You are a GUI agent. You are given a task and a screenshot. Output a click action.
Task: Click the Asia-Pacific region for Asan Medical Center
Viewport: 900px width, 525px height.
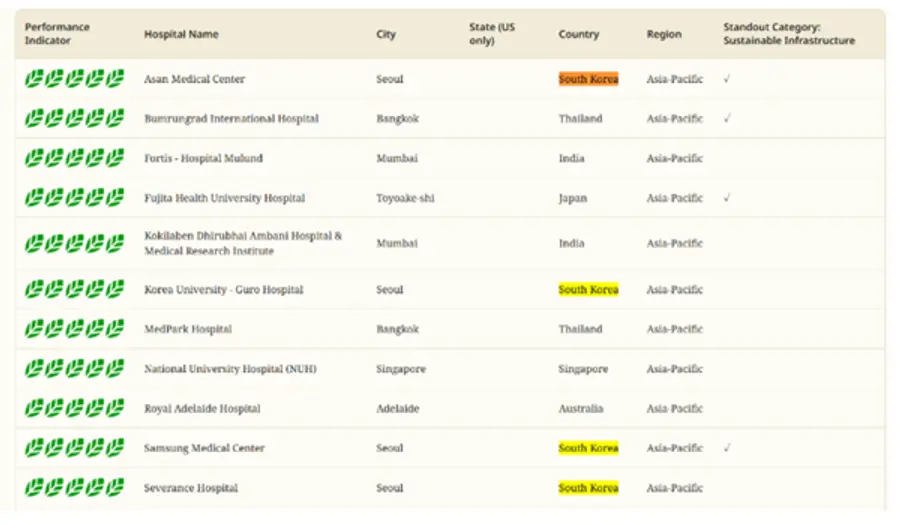tap(674, 79)
